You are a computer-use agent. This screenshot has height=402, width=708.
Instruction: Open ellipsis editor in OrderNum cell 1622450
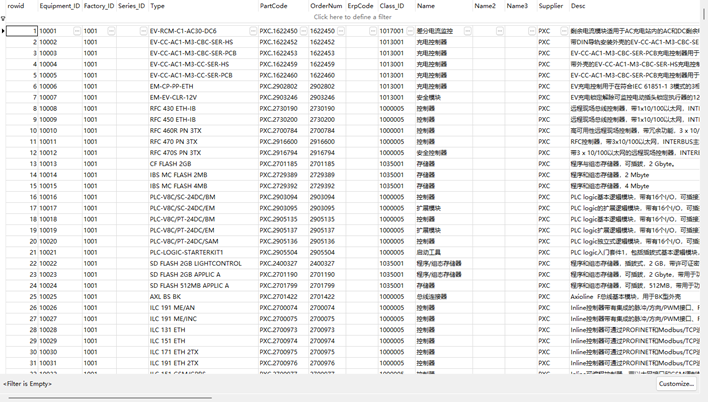tap(341, 31)
